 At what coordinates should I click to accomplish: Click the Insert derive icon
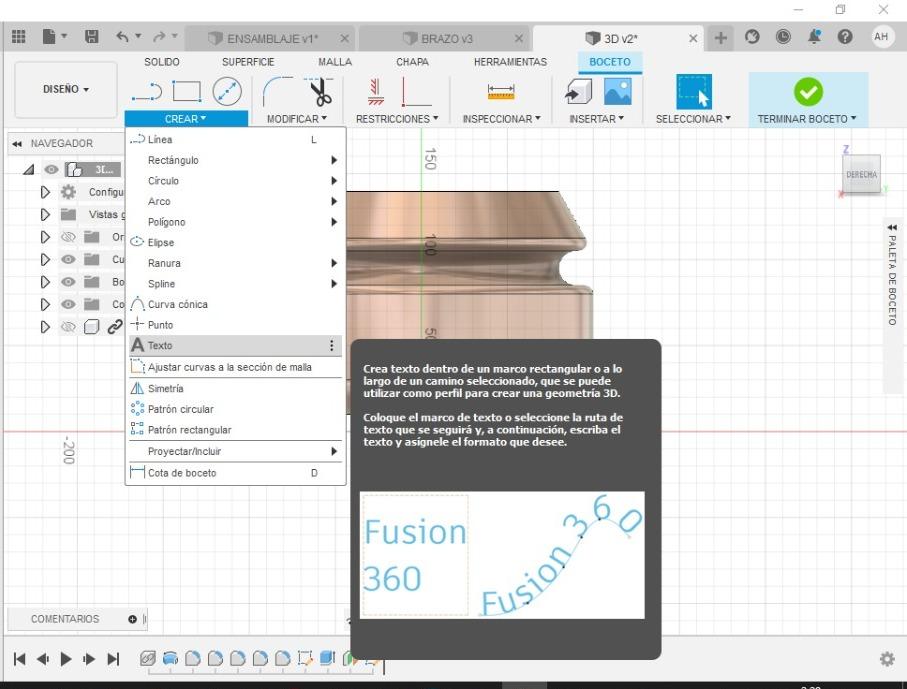[x=578, y=91]
